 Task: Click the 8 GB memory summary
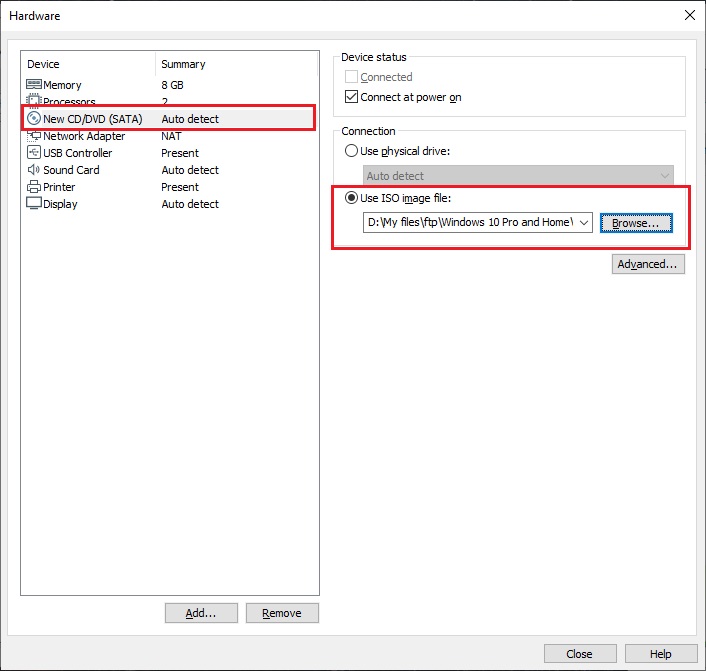172,85
